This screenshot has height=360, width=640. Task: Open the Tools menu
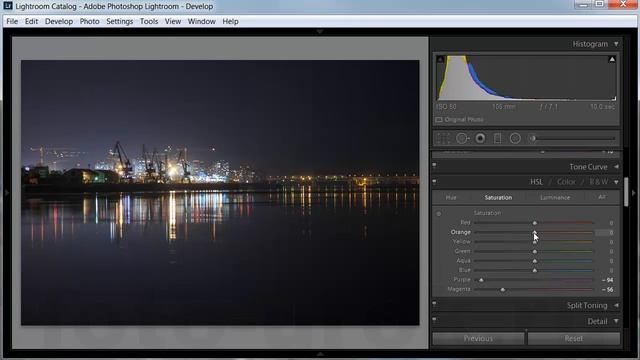pyautogui.click(x=149, y=21)
